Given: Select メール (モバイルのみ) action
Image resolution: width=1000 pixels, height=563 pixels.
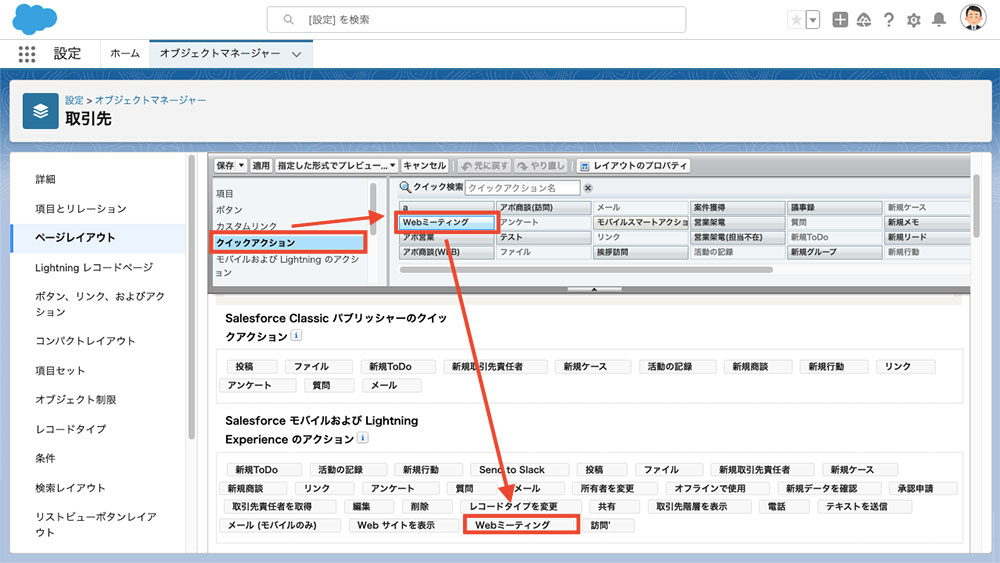Looking at the screenshot, I should [281, 525].
